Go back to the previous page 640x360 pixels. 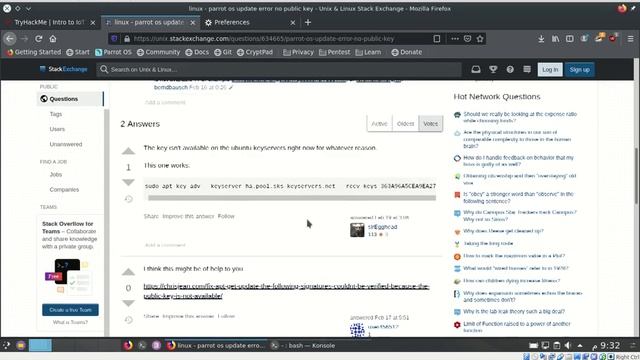tap(10, 39)
